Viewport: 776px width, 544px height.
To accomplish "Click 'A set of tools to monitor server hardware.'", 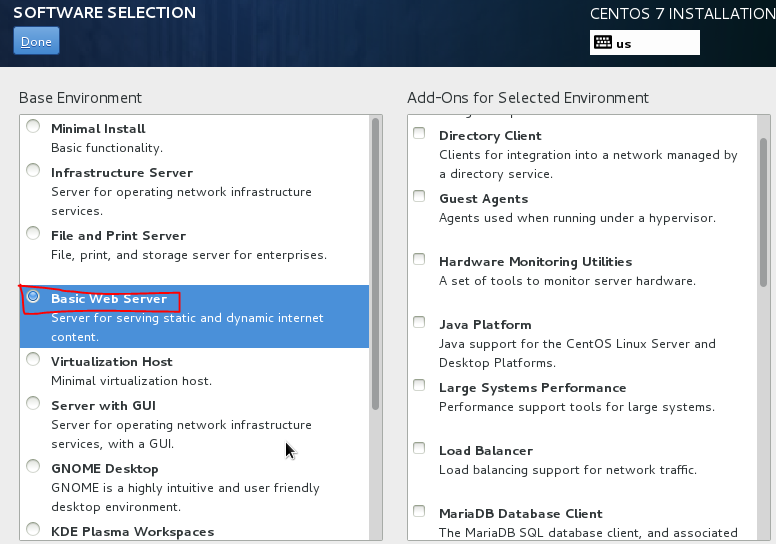I will click(568, 281).
